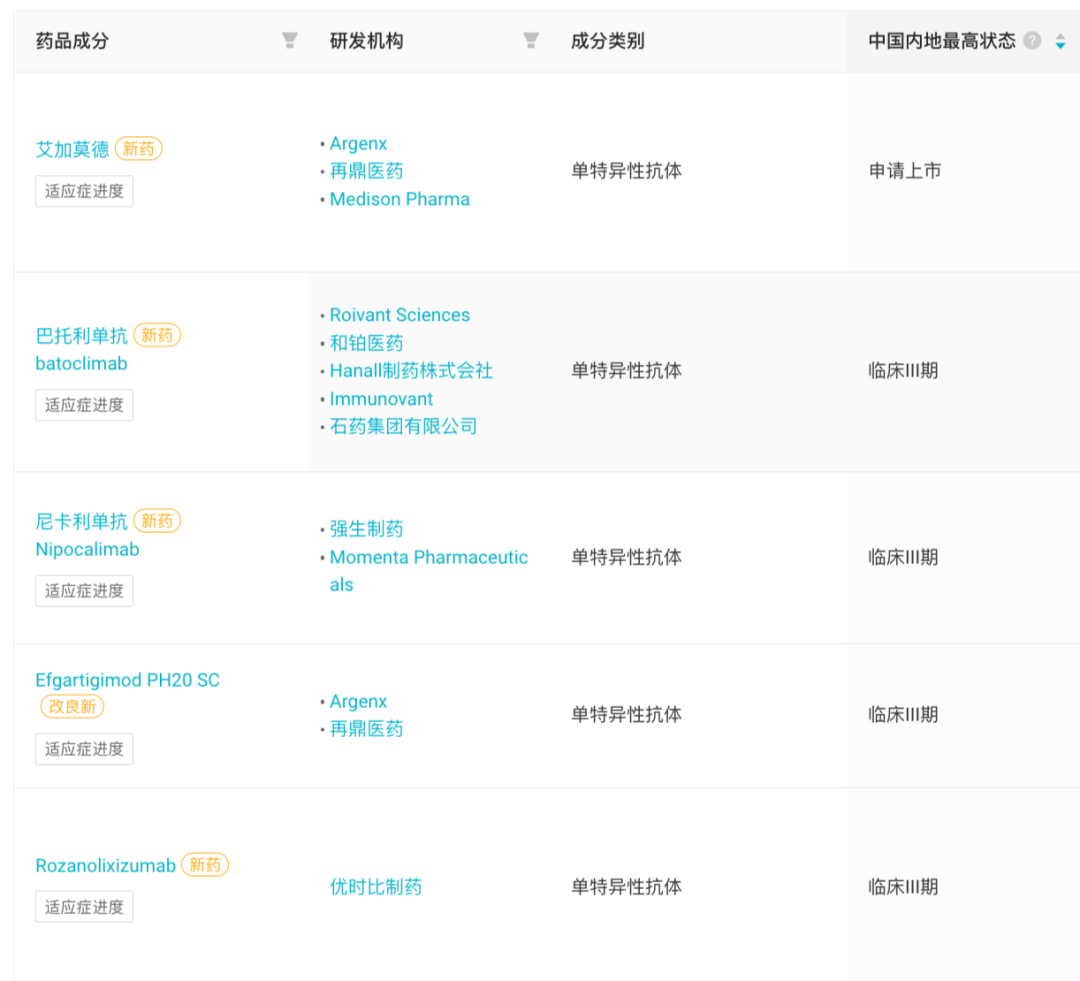The height and width of the screenshot is (981, 1080).
Task: Click 改良新 tag under Efgartigimod PH20 SC
Action: (72, 706)
